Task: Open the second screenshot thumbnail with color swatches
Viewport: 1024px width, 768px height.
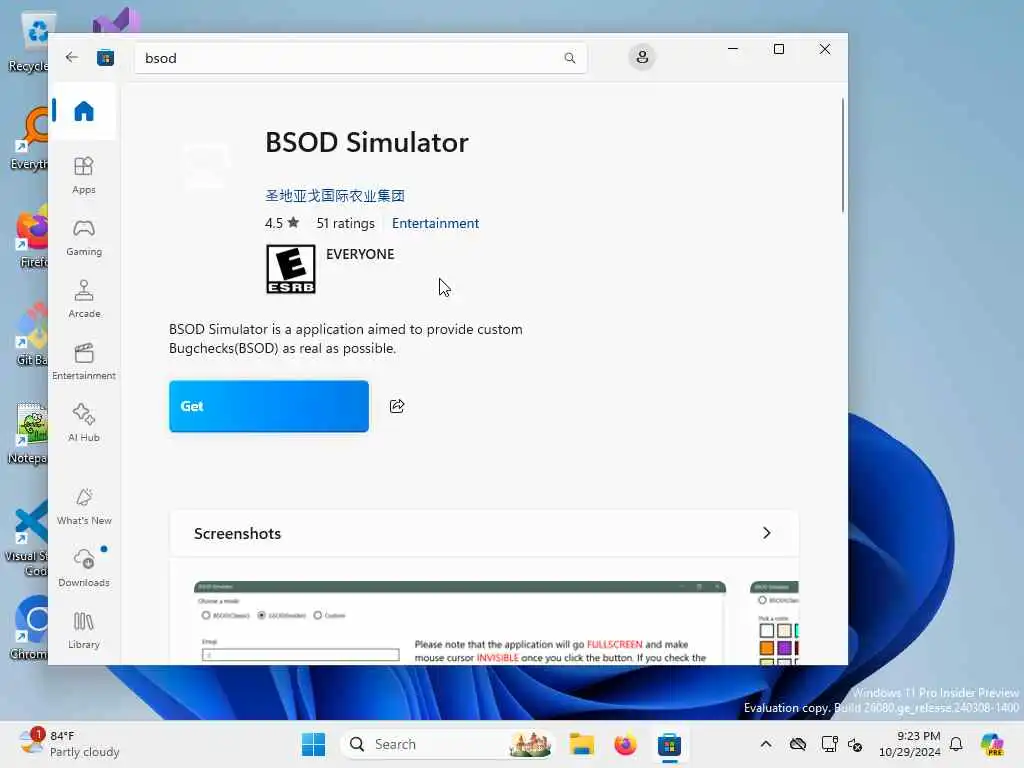Action: (x=775, y=622)
